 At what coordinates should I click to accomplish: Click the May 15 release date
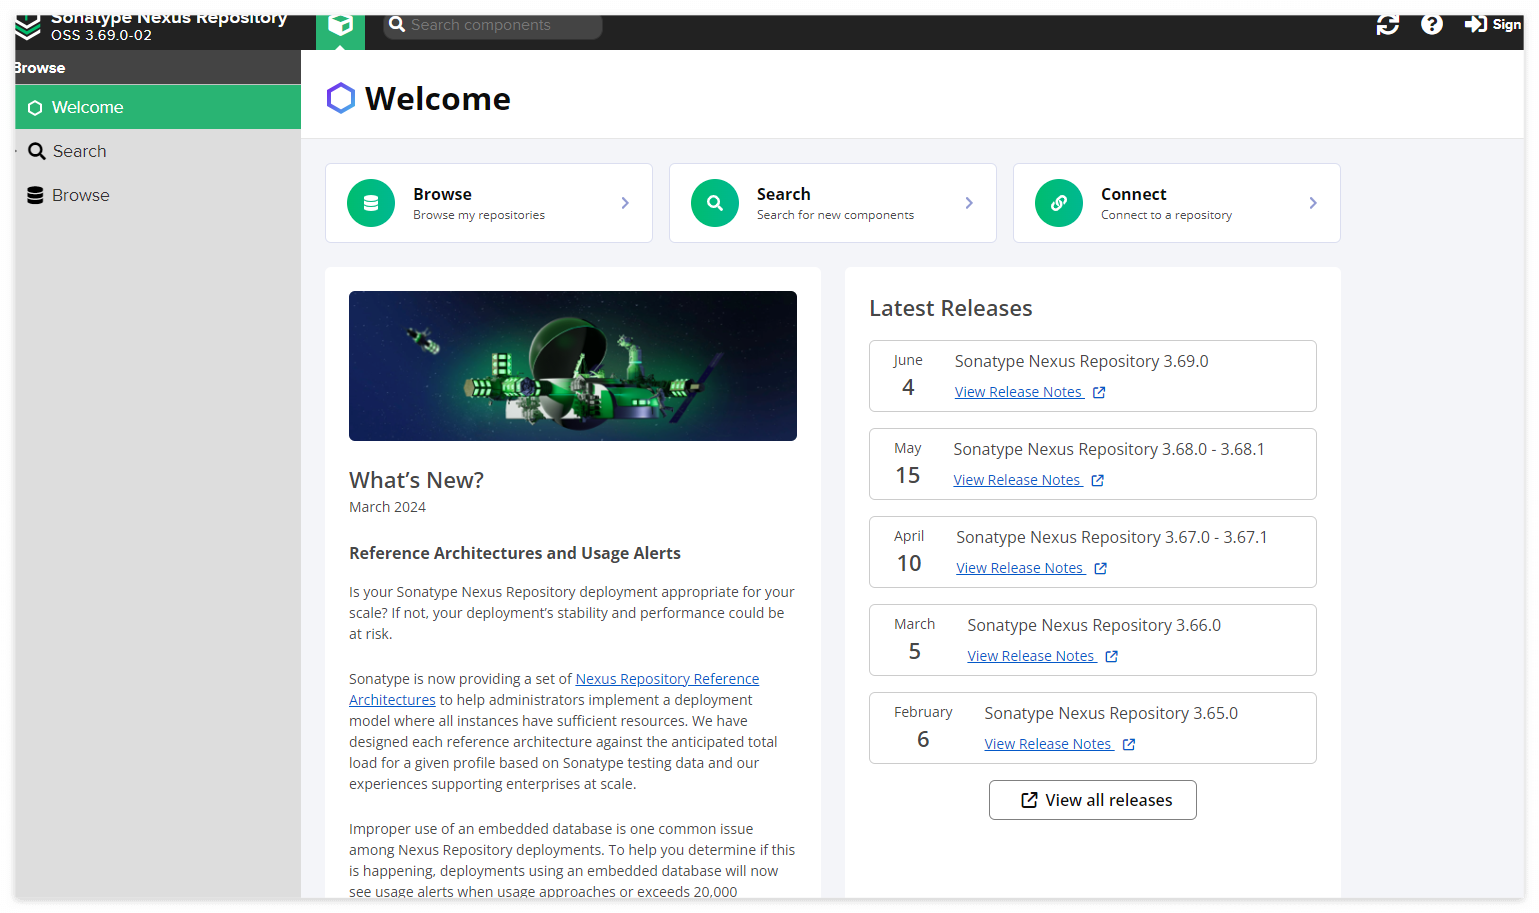[908, 463]
